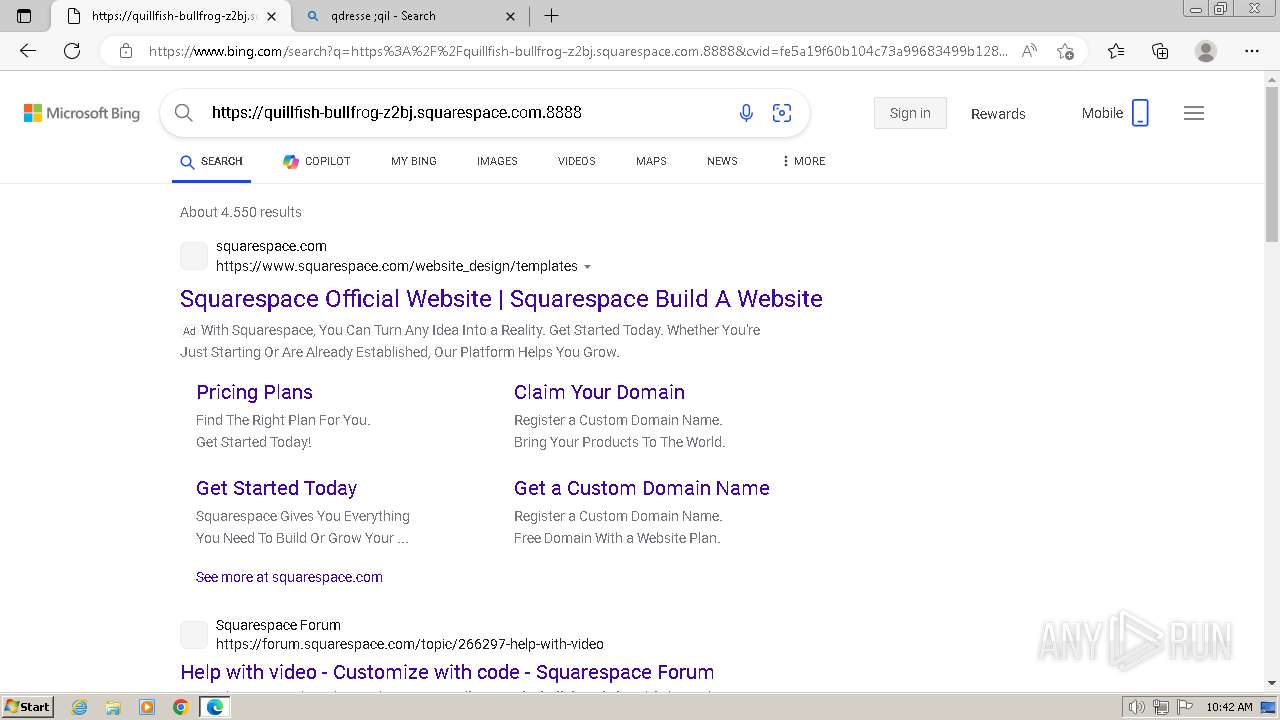Start voice search with the microphone icon
The image size is (1280, 720).
[746, 113]
